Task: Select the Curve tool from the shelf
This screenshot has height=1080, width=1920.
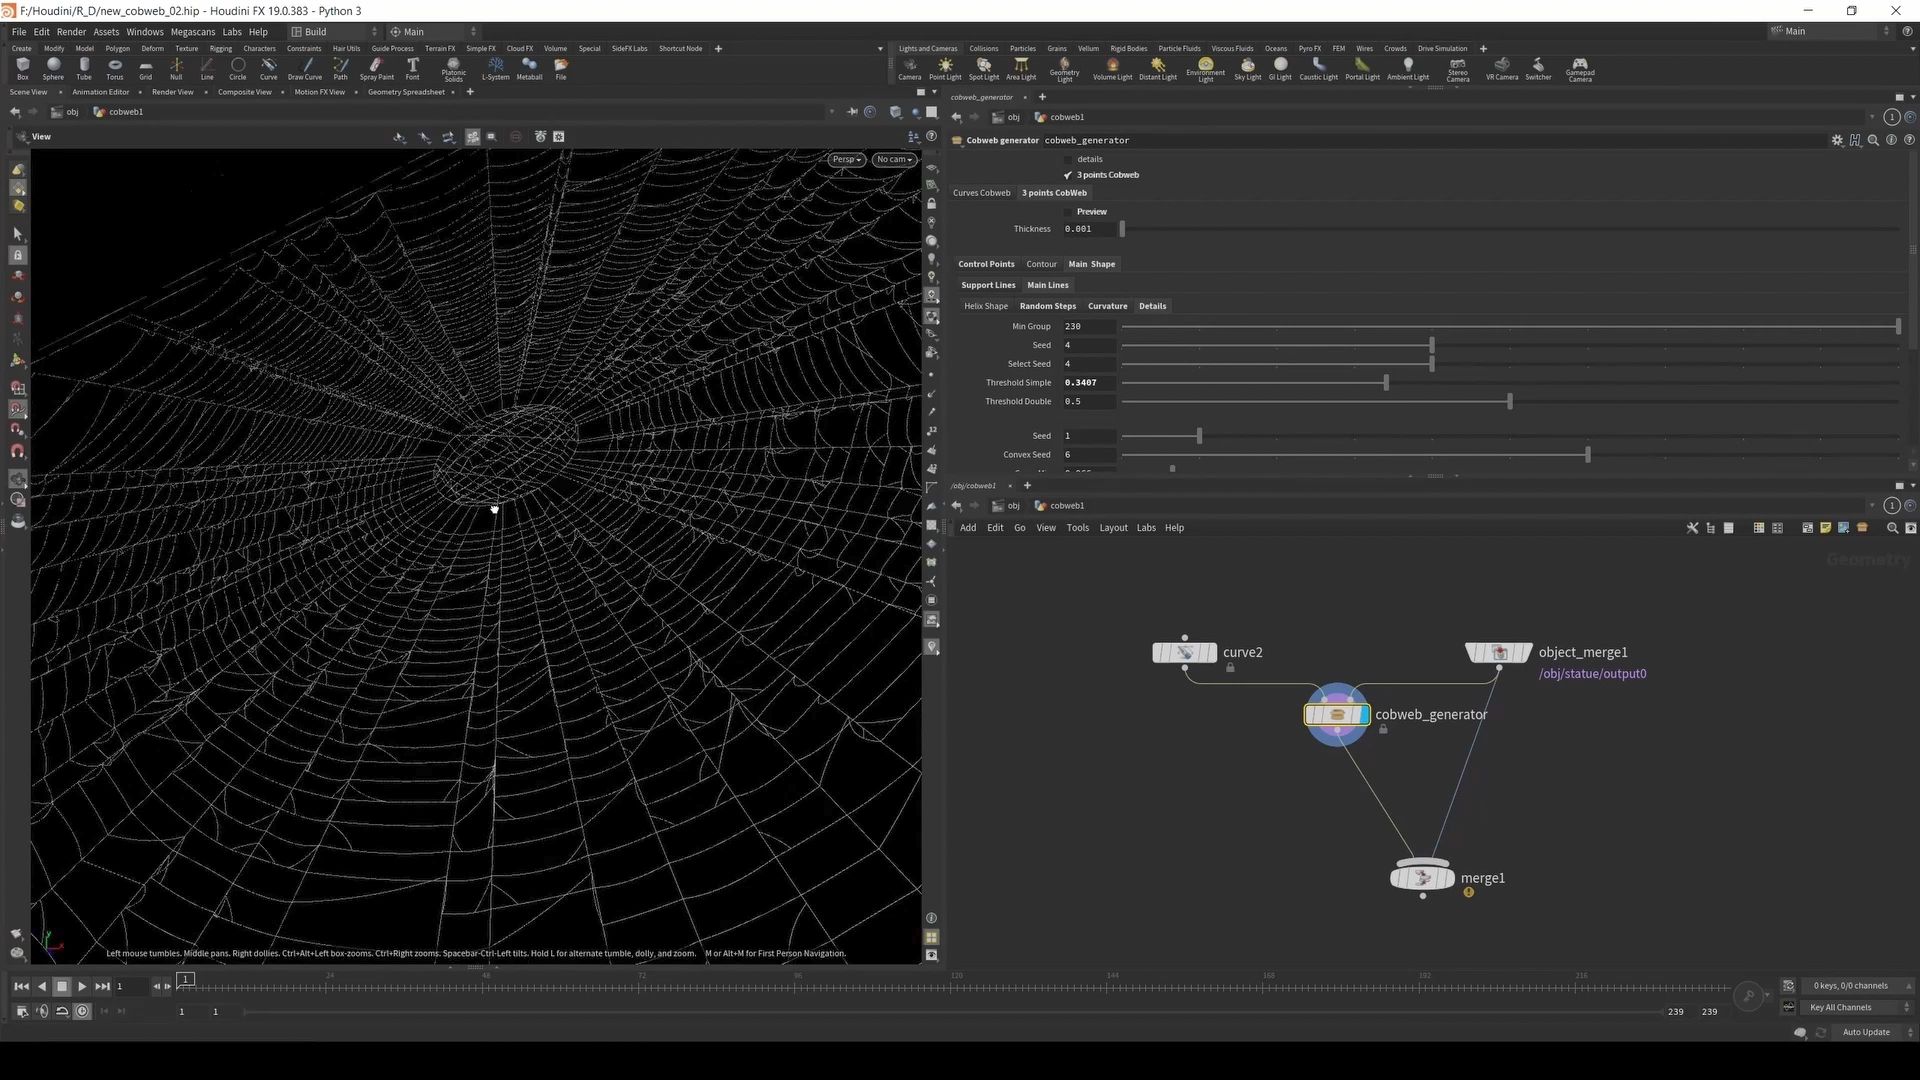Action: (268, 67)
